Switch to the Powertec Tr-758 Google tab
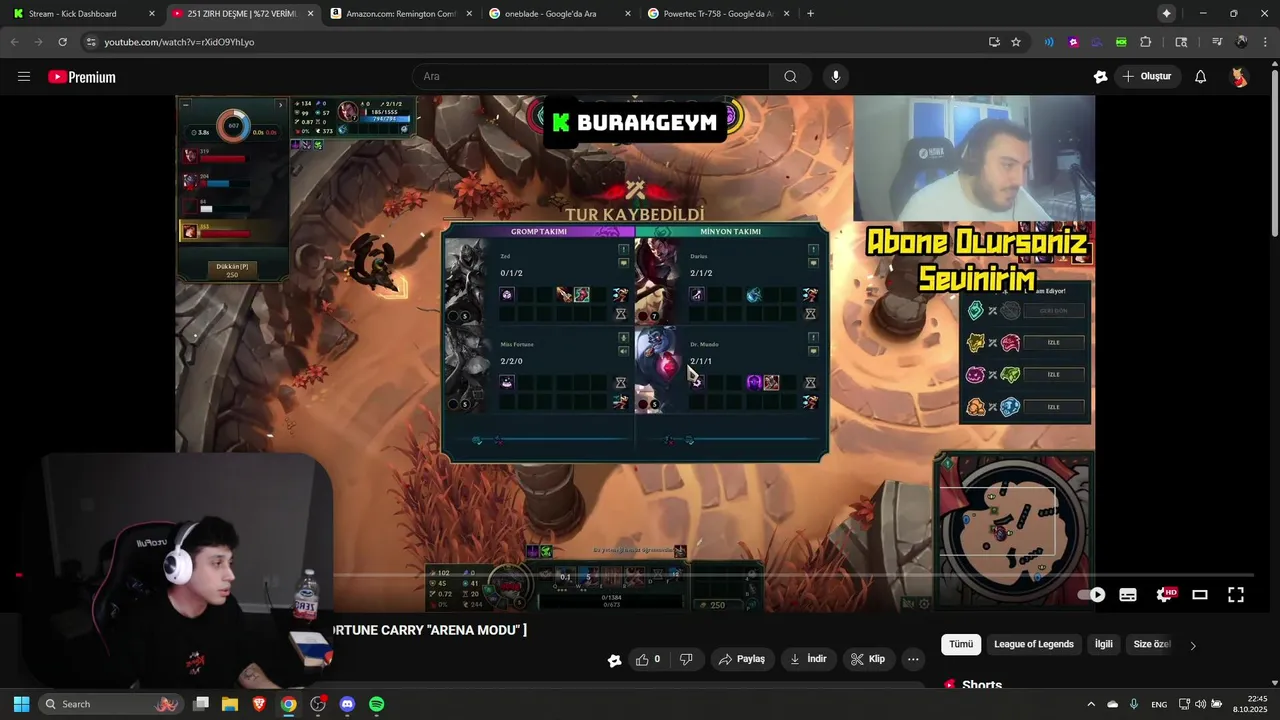The height and width of the screenshot is (720, 1280). point(717,14)
